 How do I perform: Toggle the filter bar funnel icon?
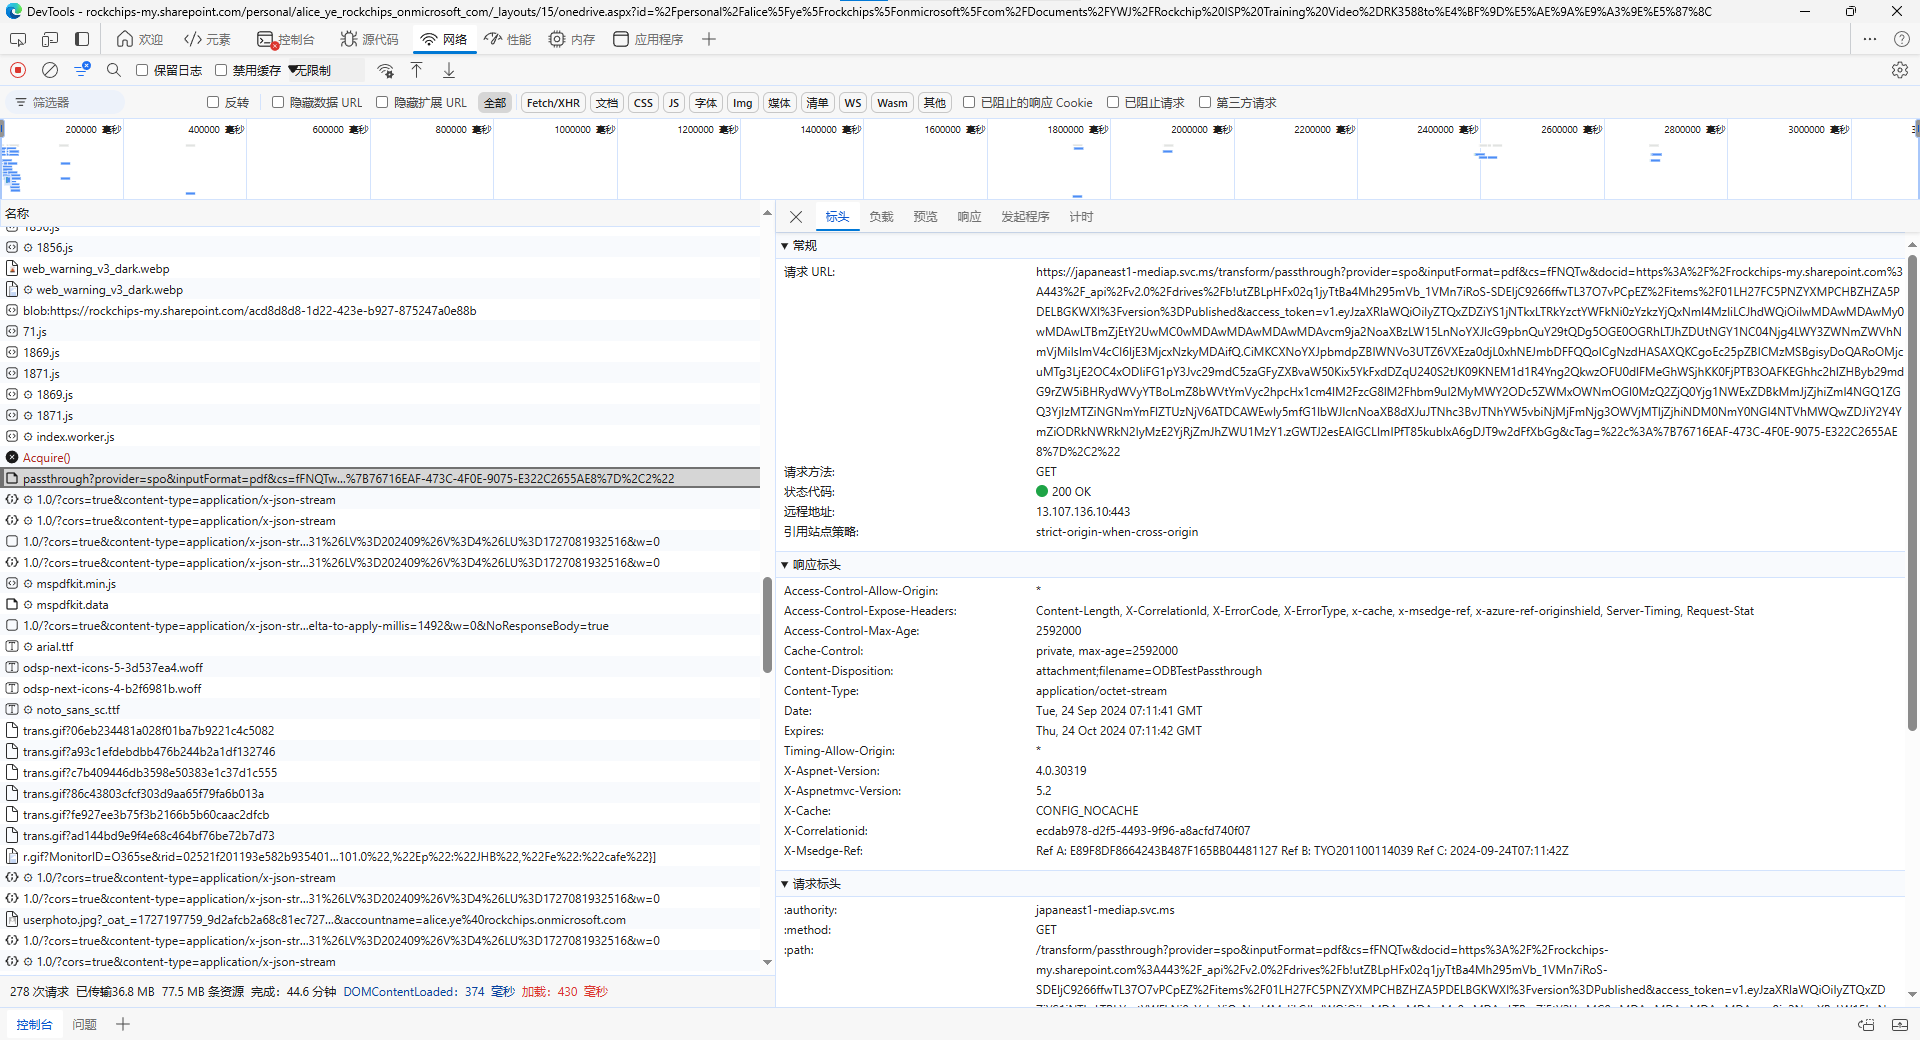click(82, 70)
